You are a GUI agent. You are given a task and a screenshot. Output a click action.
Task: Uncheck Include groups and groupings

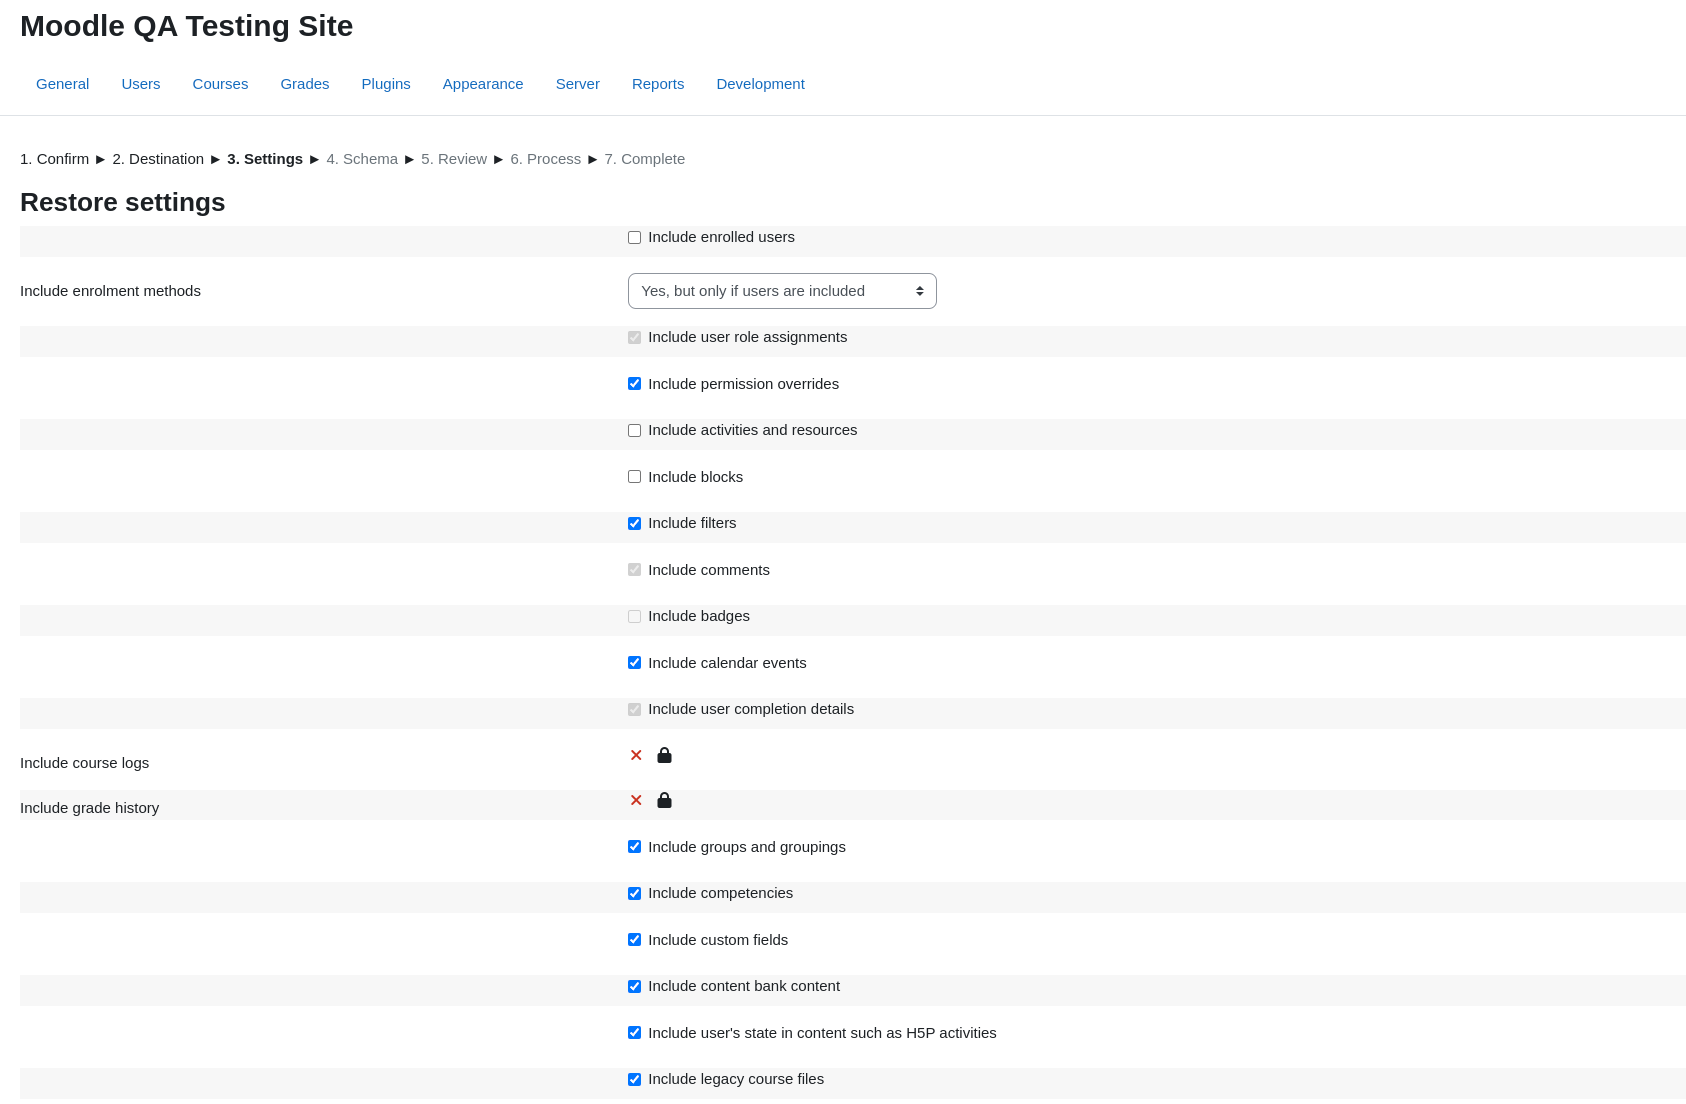click(x=634, y=847)
